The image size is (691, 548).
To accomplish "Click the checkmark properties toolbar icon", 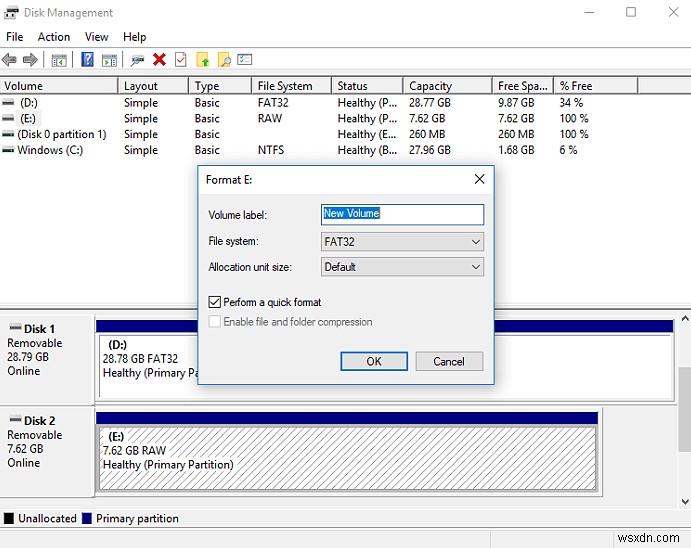I will click(x=181, y=59).
